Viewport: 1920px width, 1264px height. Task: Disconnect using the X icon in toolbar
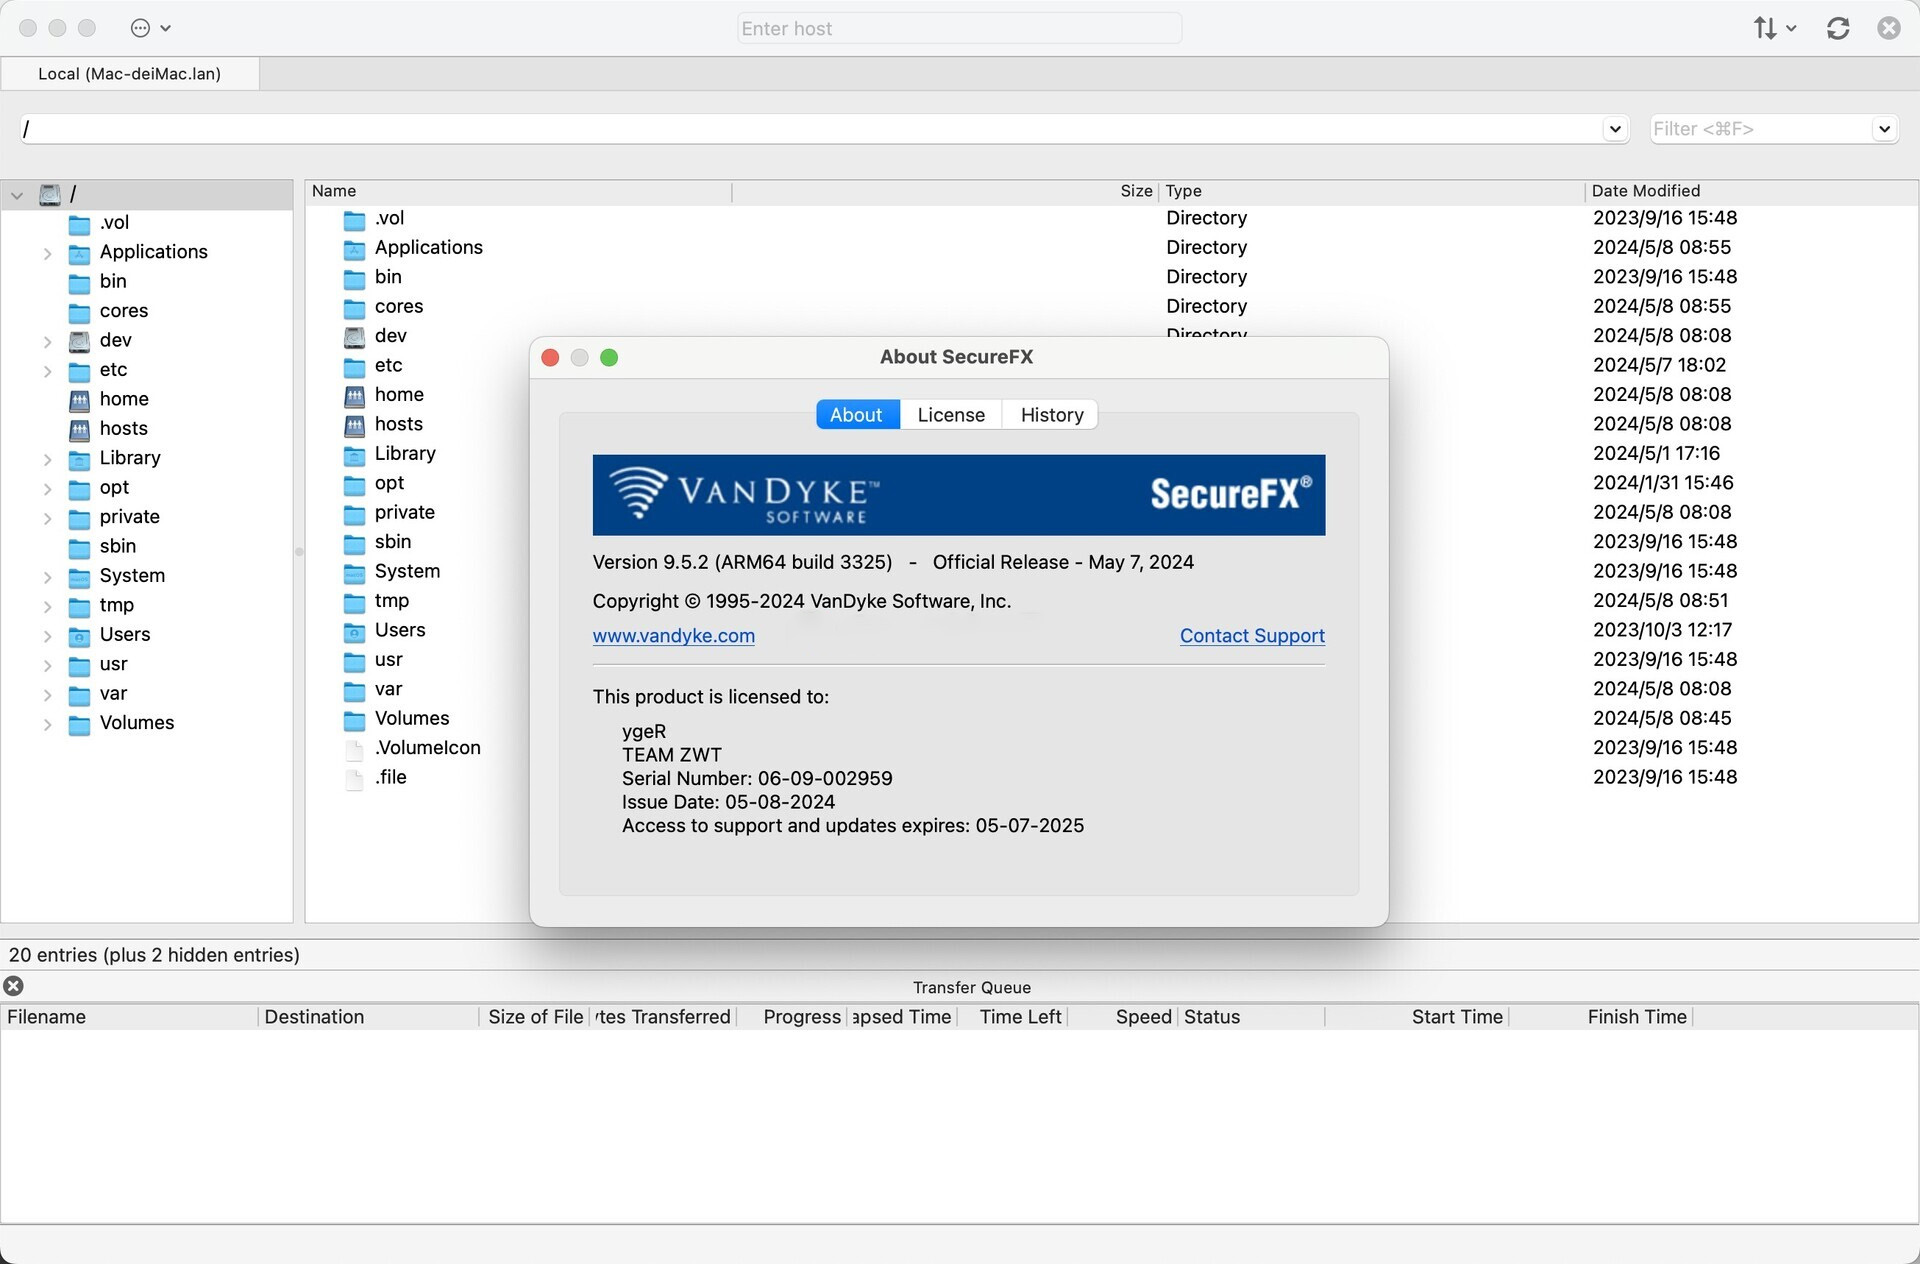(x=1888, y=28)
